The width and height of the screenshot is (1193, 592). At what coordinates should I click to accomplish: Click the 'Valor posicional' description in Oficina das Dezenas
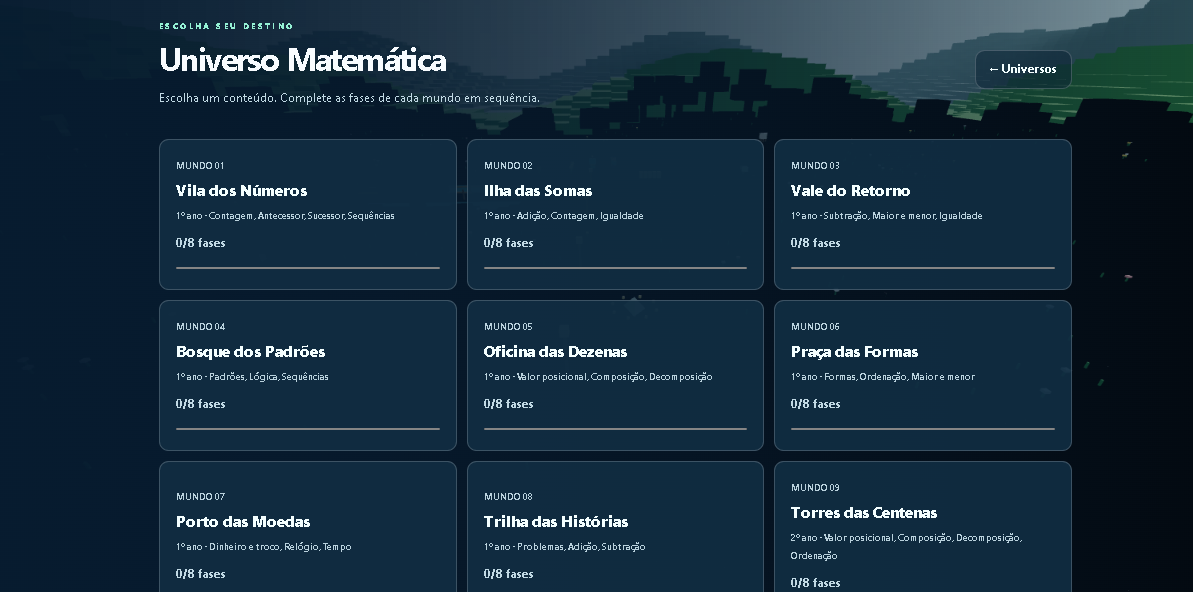pos(598,377)
